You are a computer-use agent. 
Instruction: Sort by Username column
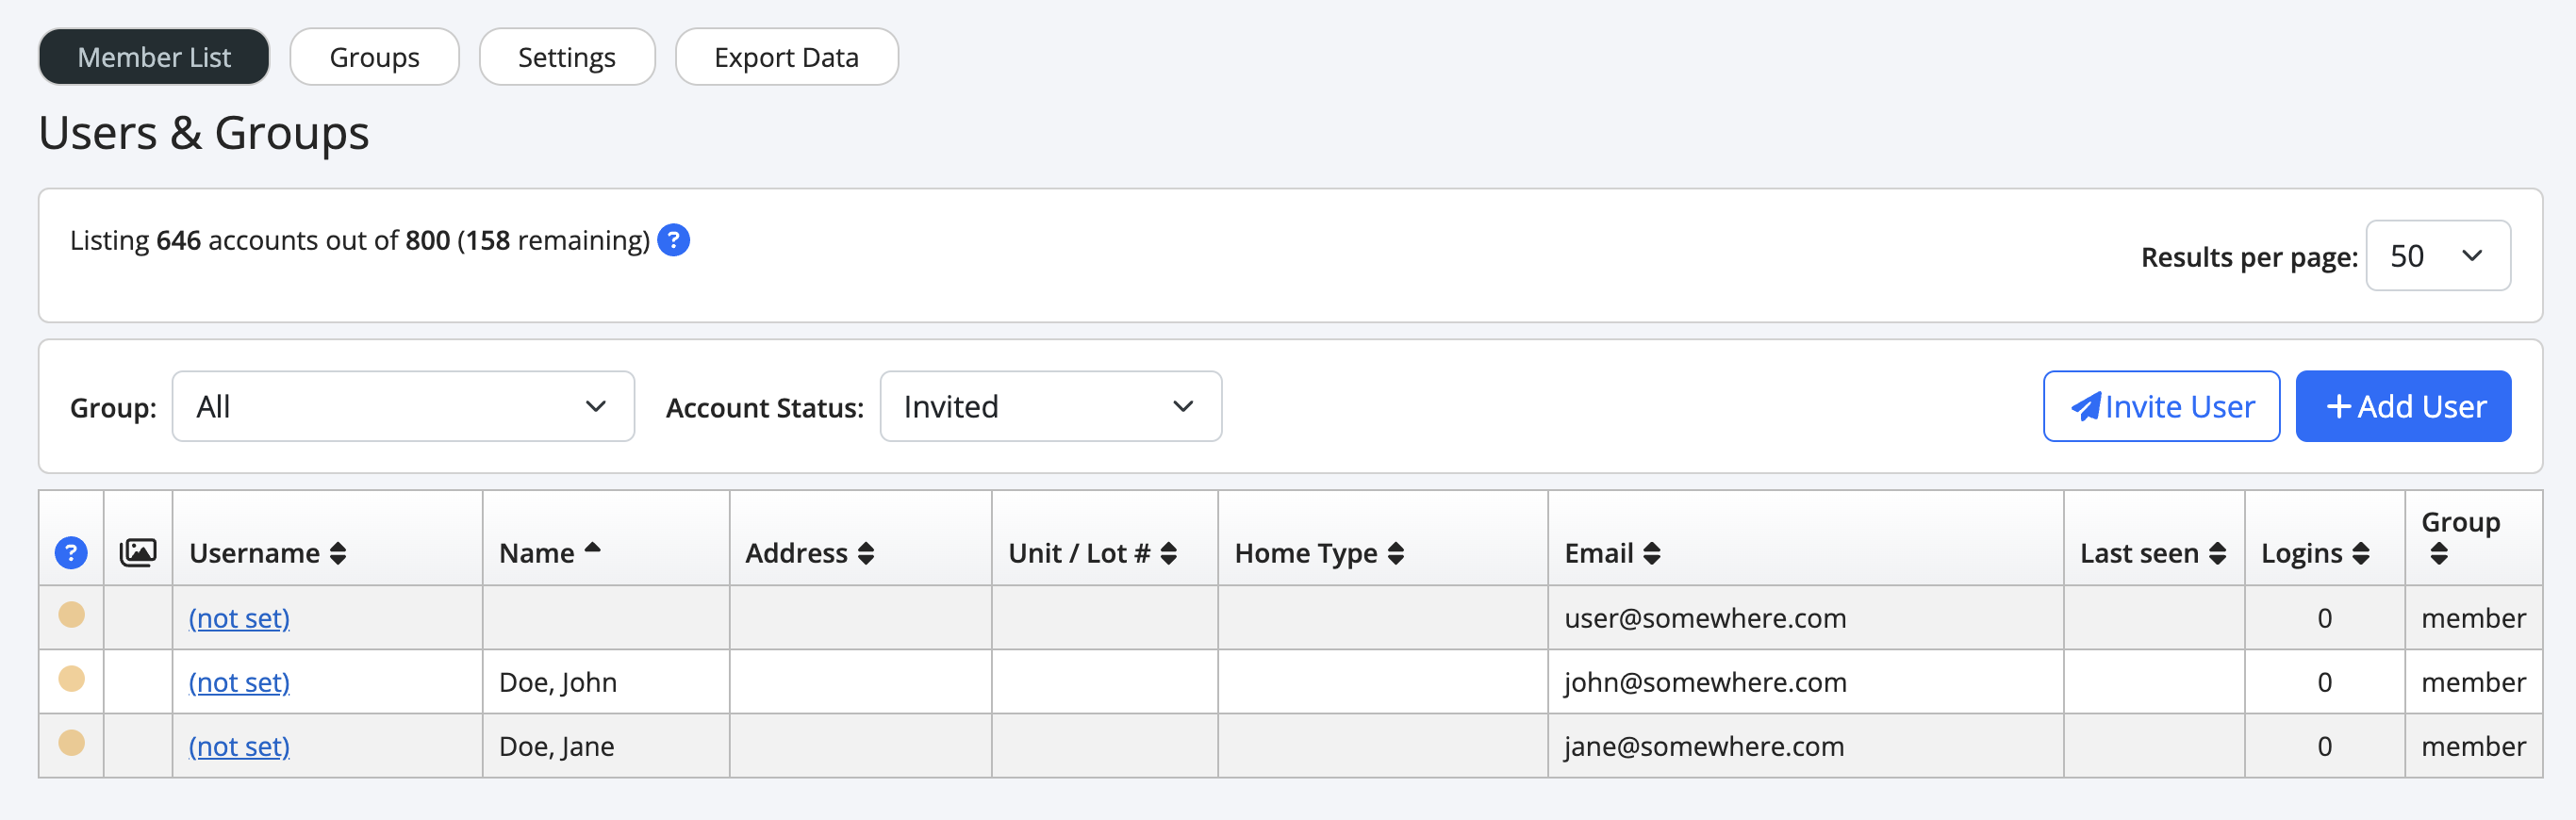pyautogui.click(x=267, y=553)
